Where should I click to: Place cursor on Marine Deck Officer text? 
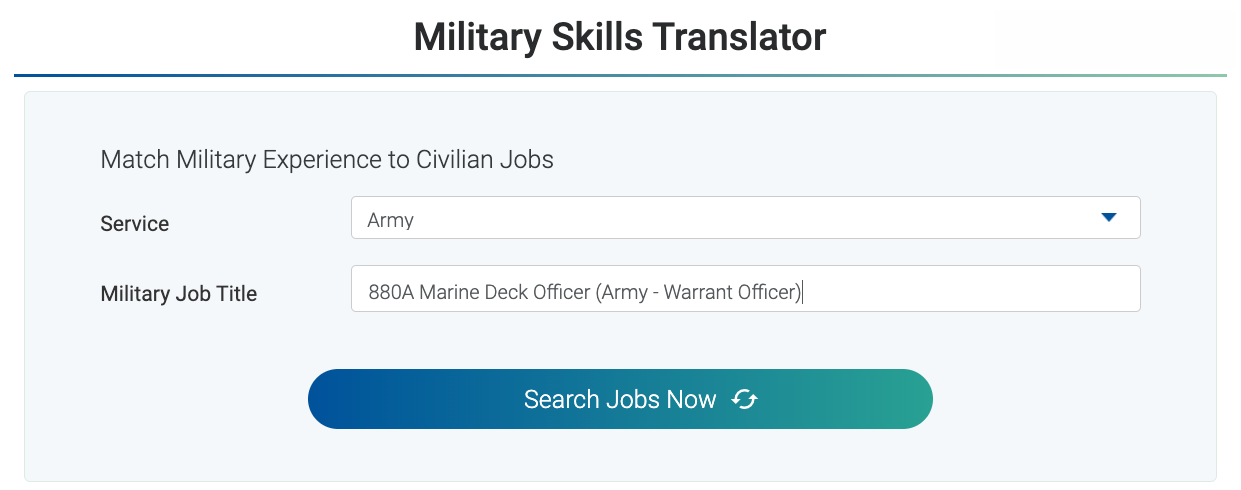[505, 293]
